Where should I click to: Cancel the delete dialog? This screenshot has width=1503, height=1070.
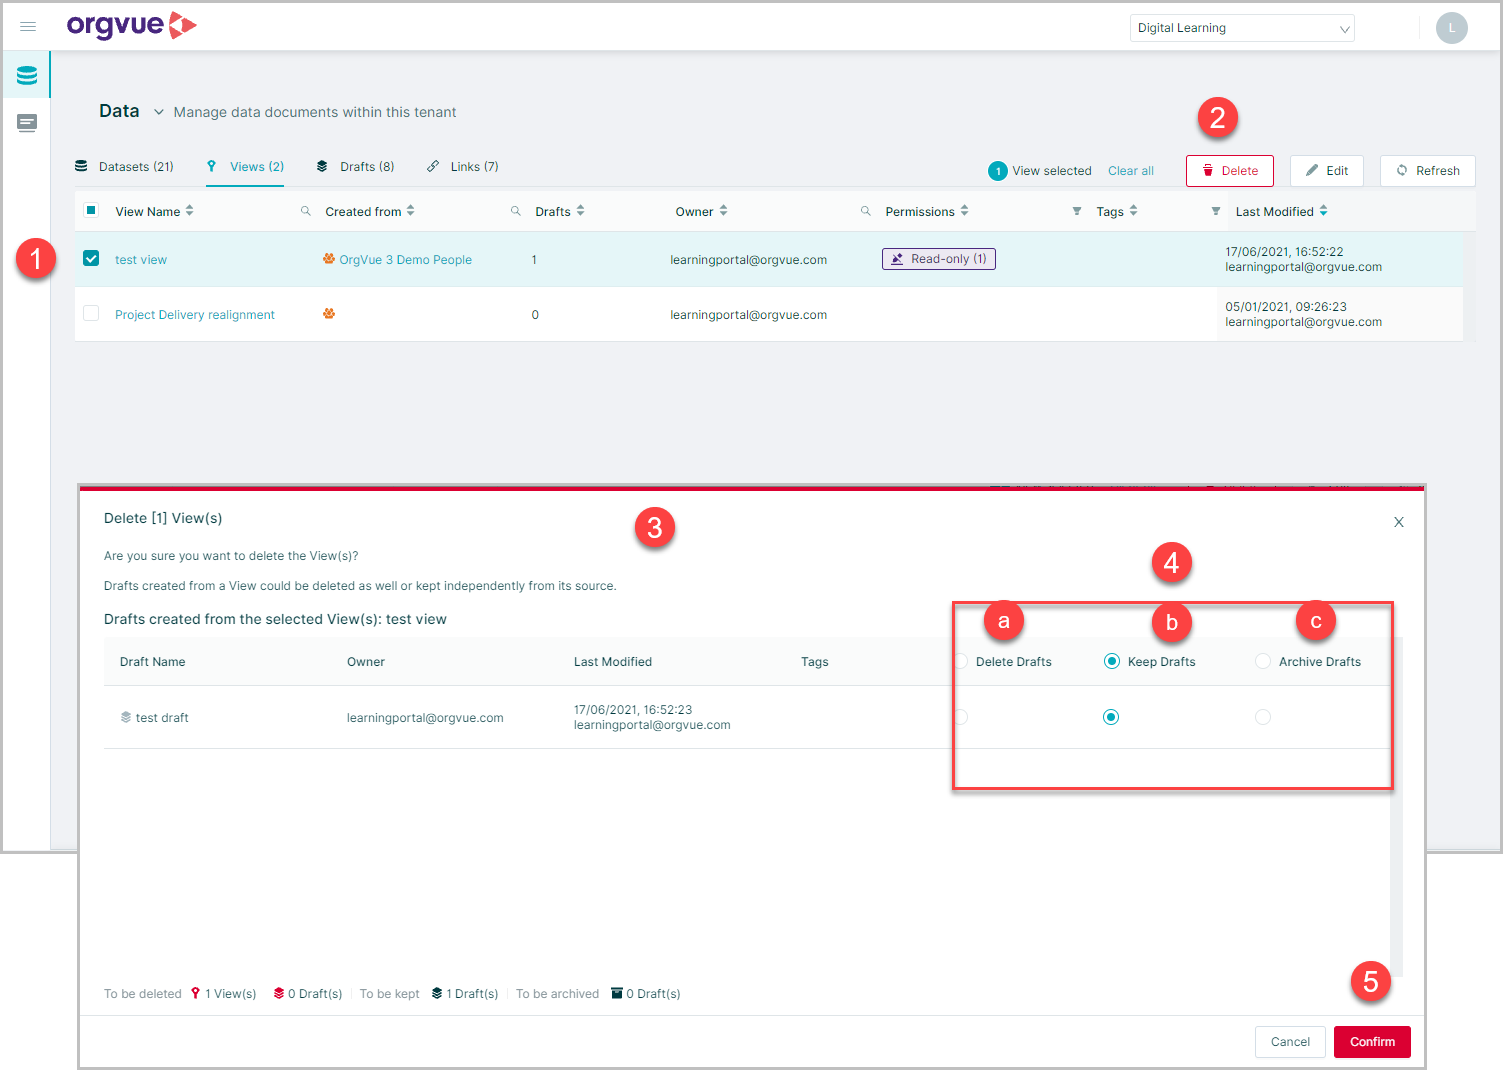point(1290,1042)
